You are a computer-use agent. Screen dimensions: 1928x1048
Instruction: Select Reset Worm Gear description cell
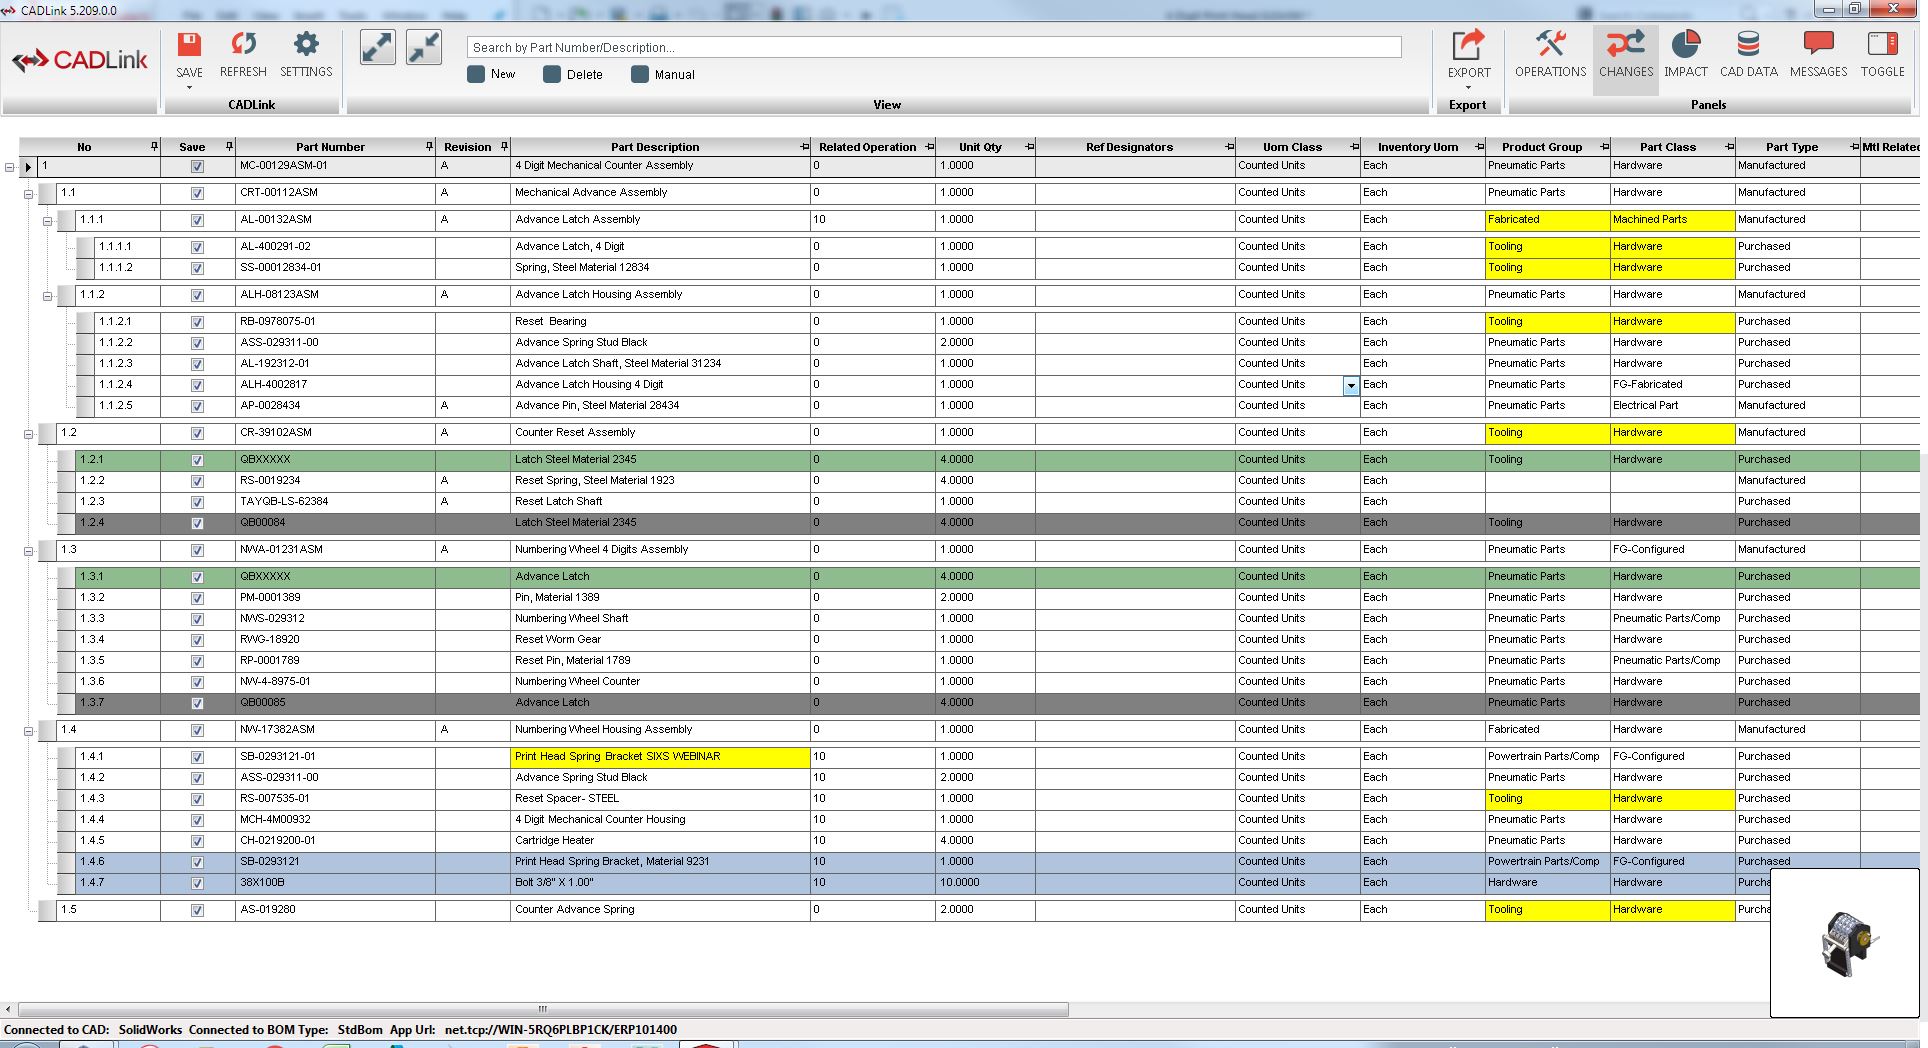660,639
